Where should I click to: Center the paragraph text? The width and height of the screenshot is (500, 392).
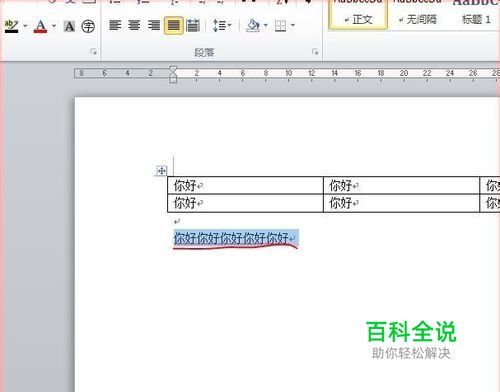click(x=134, y=25)
